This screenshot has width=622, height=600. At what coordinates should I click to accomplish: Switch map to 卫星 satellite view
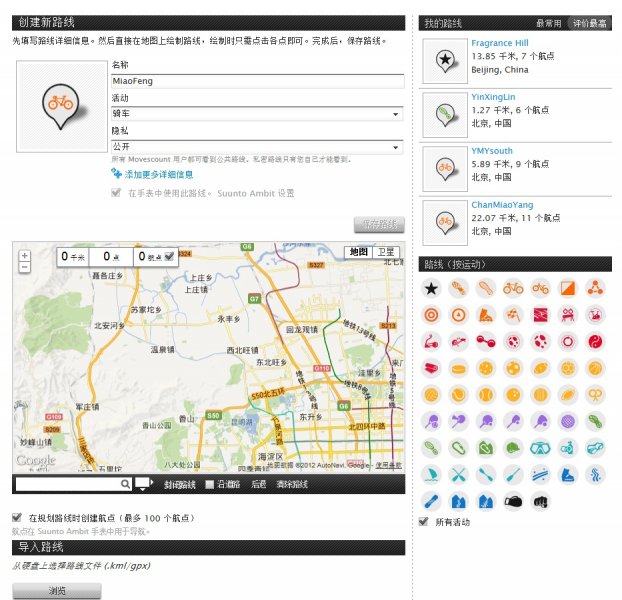(x=386, y=252)
